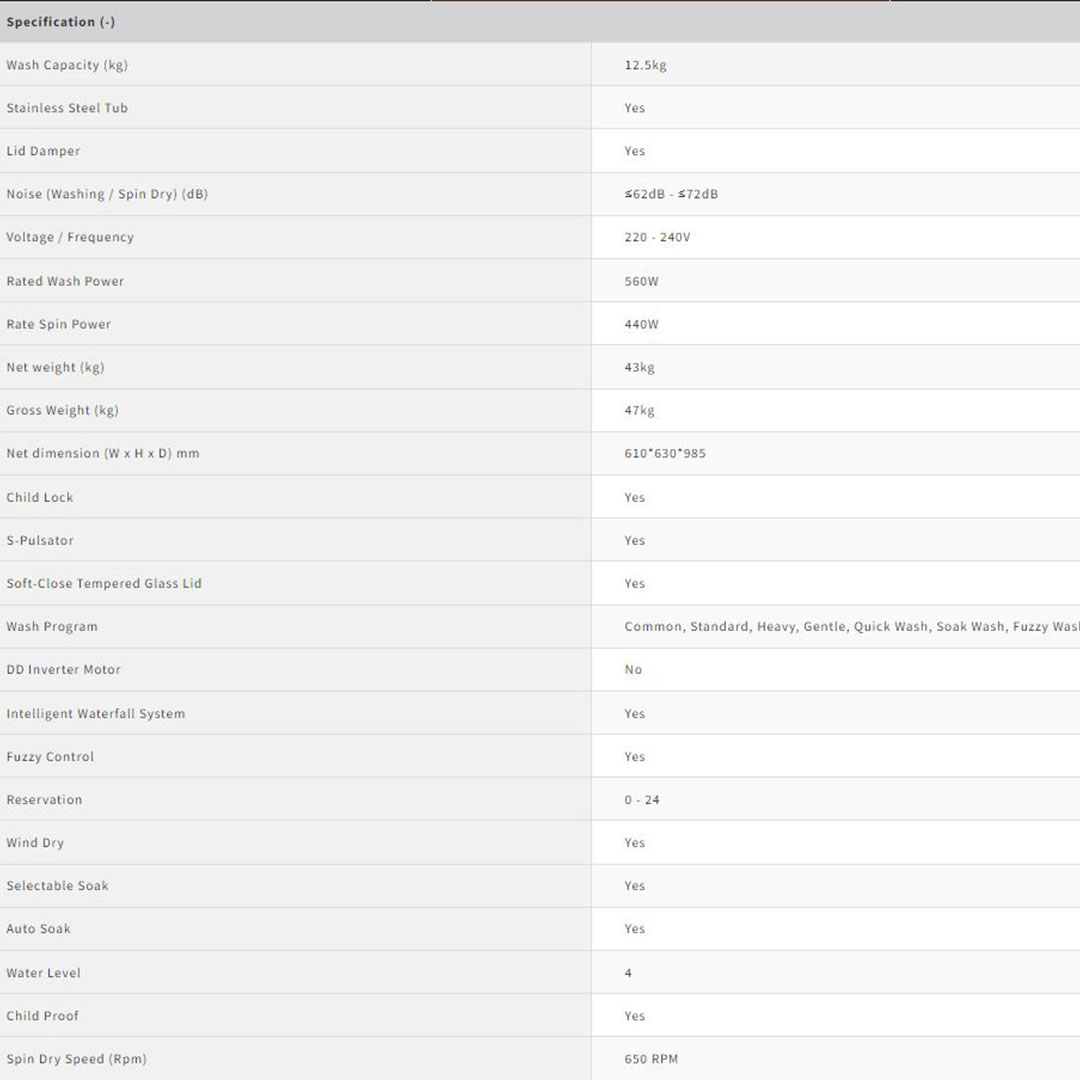Click the Lid Damper row label
Screen dimensions: 1080x1080
click(x=43, y=151)
